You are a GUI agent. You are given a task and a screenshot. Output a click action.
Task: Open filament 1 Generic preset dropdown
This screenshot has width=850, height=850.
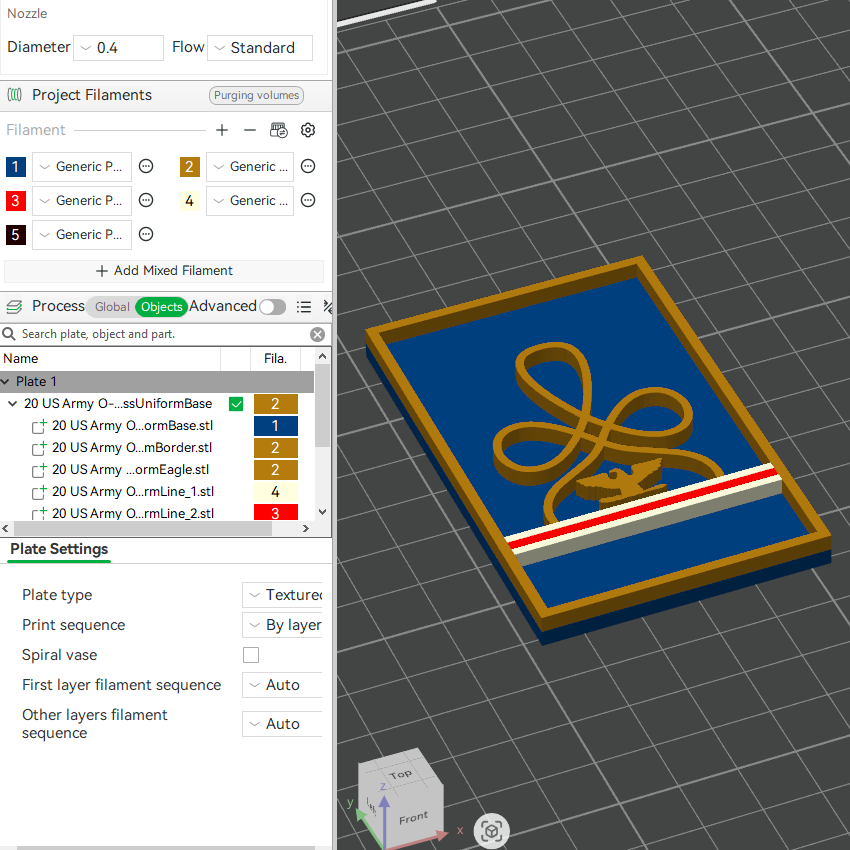pos(82,166)
